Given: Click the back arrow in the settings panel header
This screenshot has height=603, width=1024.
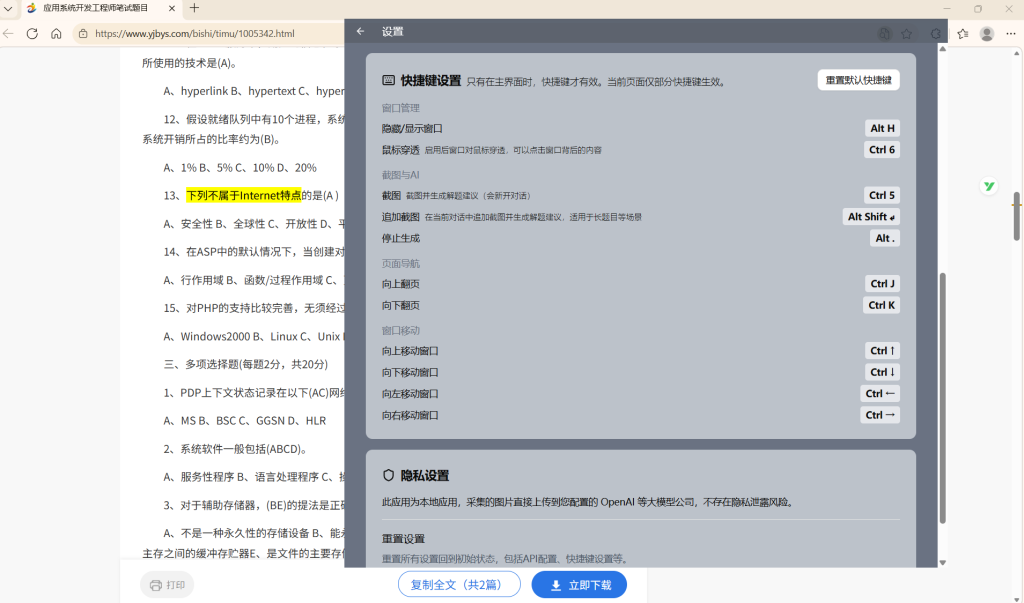Looking at the screenshot, I should pos(360,31).
